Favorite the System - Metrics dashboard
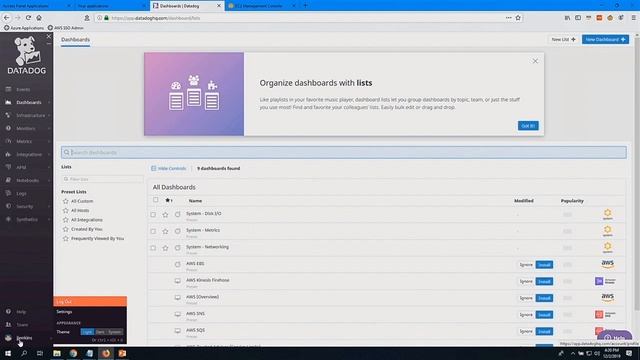This screenshot has width=640, height=360. 165,231
